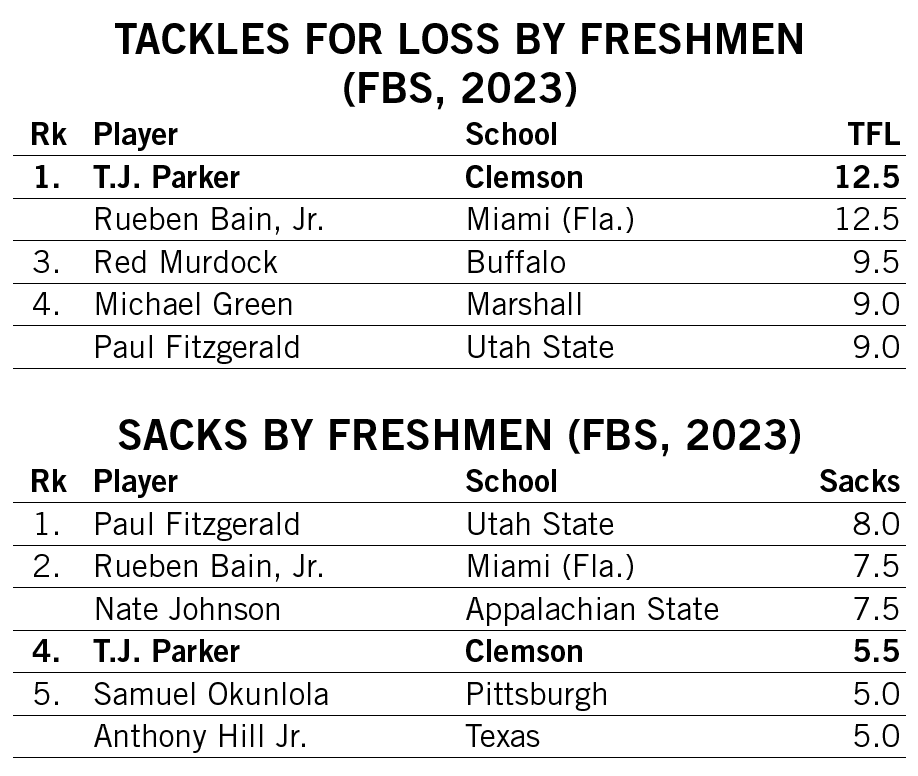Select the Sacks column header
Viewport: 918px width, 776px height.
pyautogui.click(x=859, y=481)
